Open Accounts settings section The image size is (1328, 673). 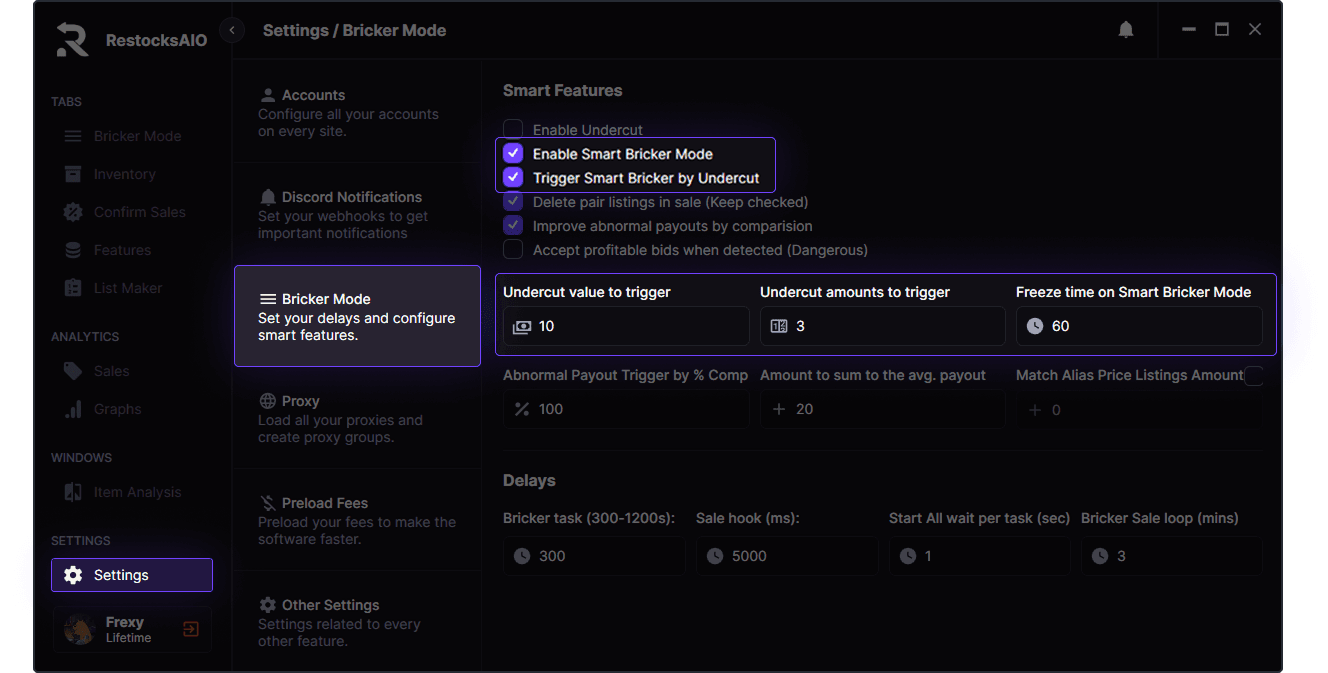(357, 113)
